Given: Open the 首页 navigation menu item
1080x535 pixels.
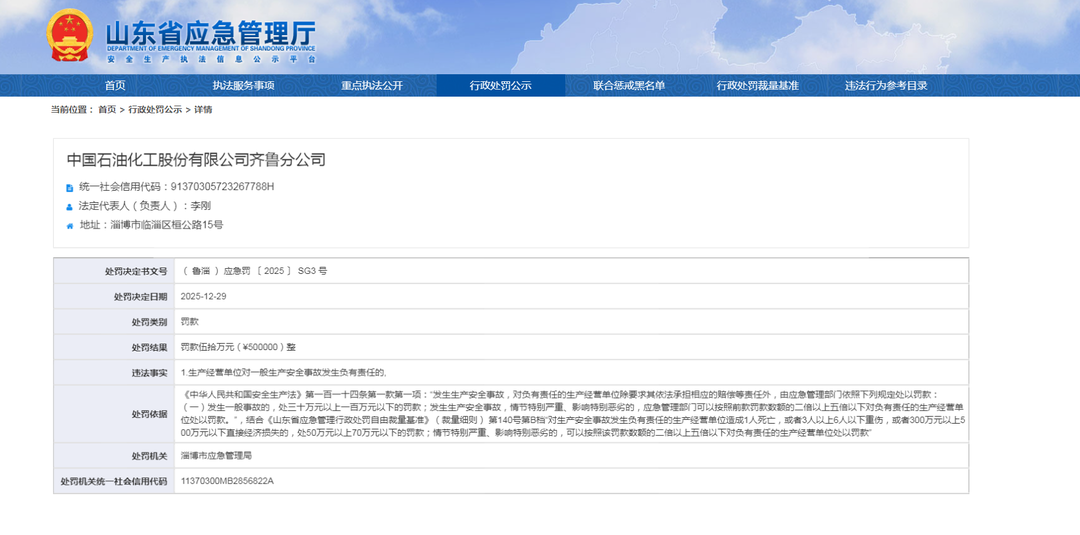Looking at the screenshot, I should (x=115, y=86).
